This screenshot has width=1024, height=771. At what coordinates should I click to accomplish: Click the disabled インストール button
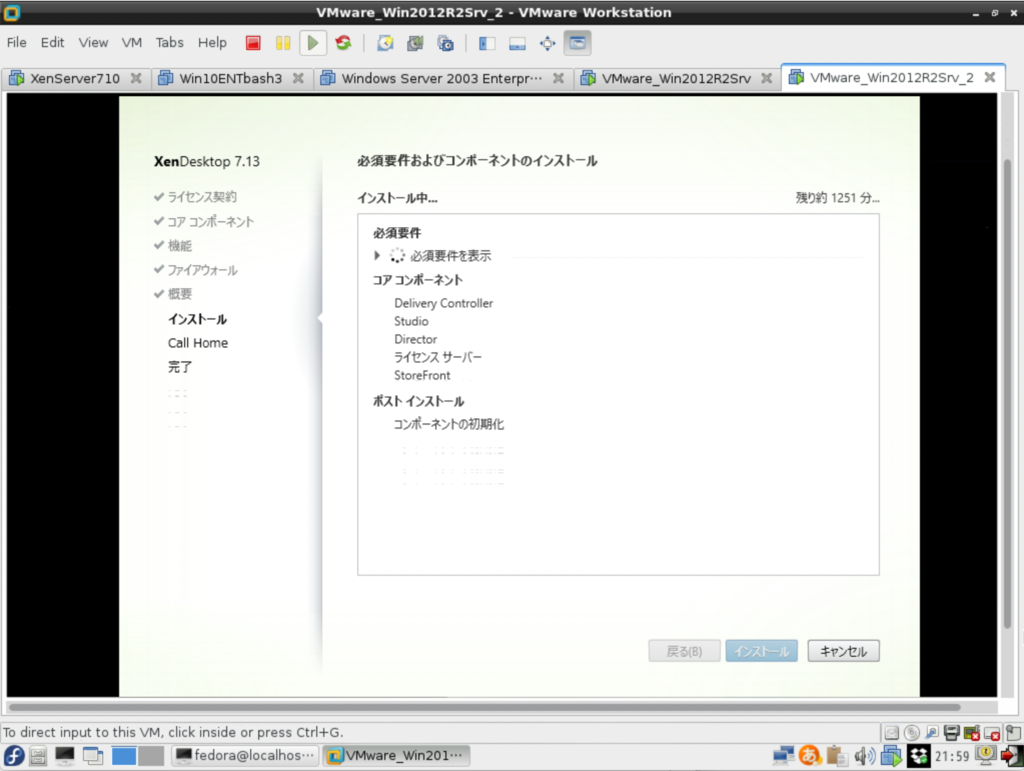point(761,651)
